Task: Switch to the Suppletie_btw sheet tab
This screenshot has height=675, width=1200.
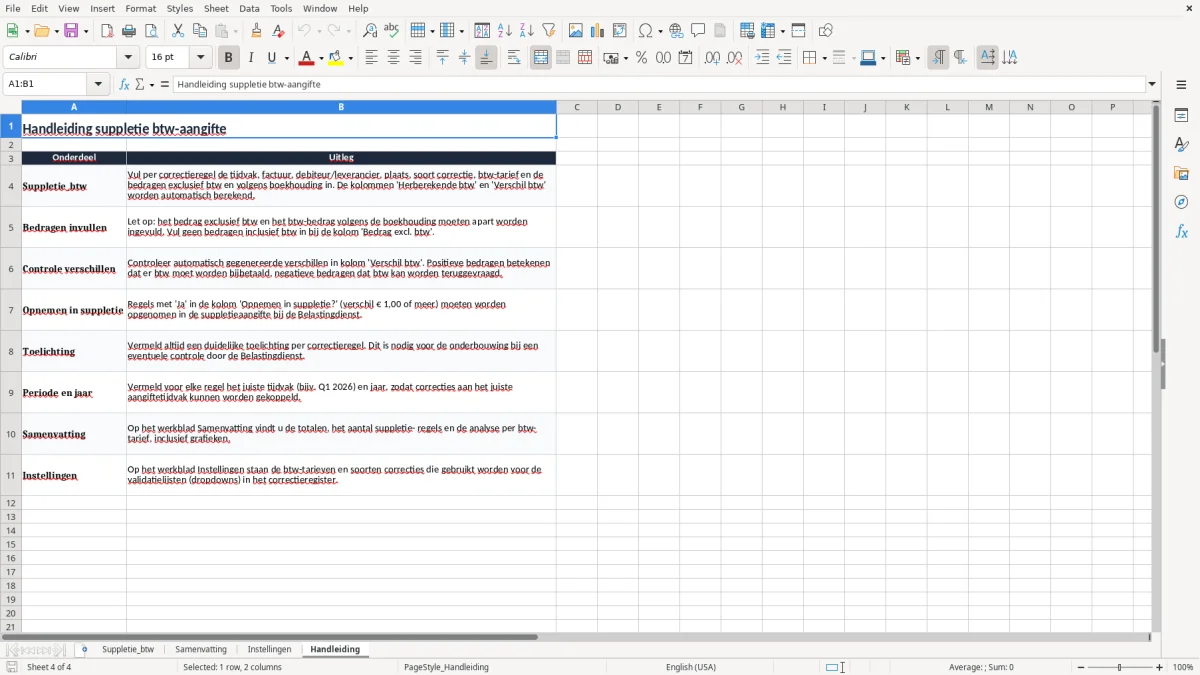Action: pos(128,650)
